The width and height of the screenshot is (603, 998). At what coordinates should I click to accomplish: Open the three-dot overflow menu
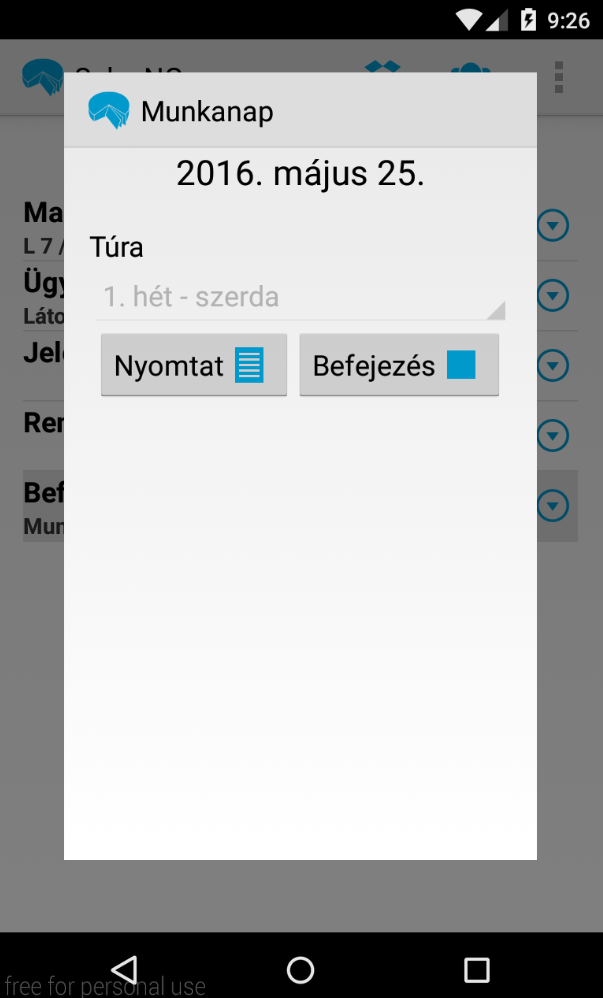(558, 77)
